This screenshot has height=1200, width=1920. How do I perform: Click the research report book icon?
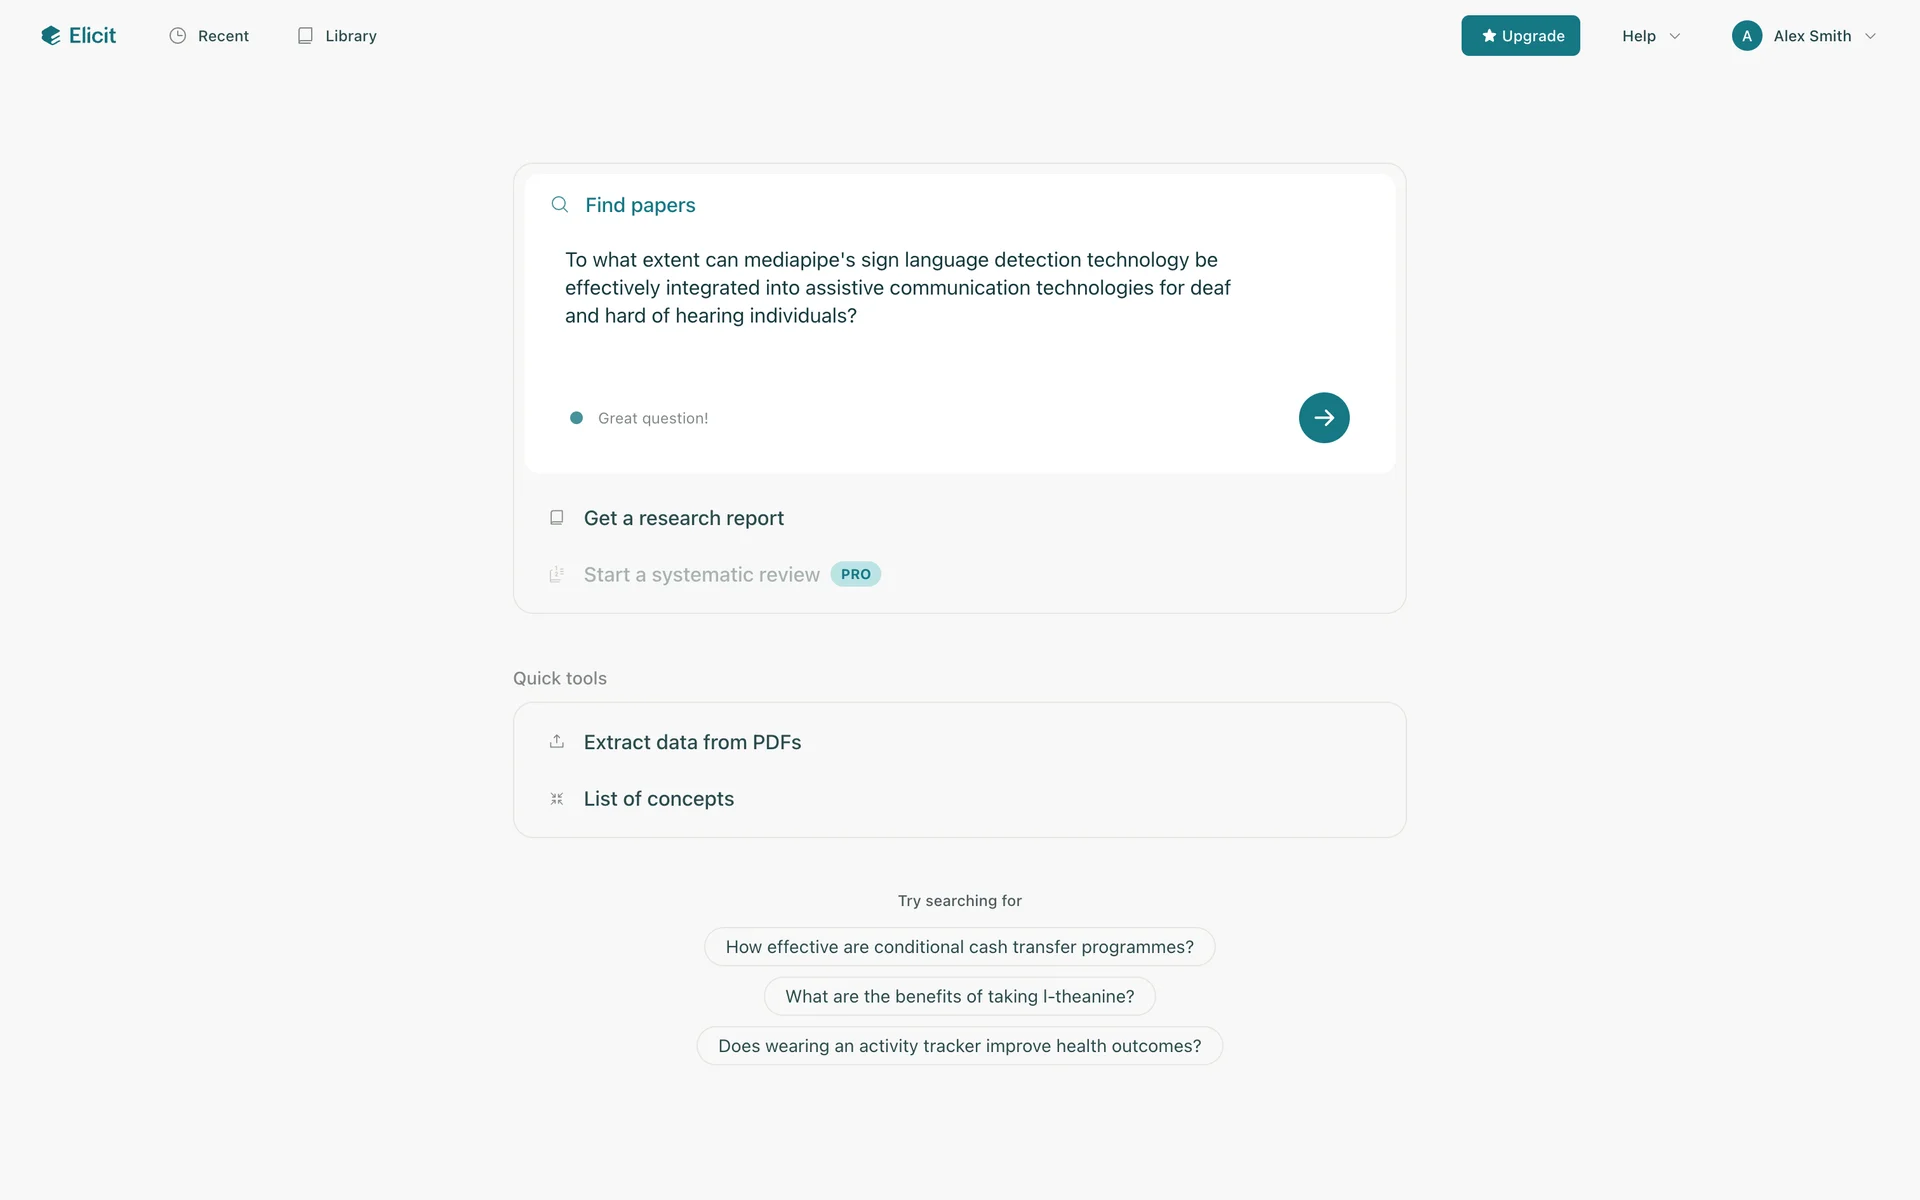[557, 518]
